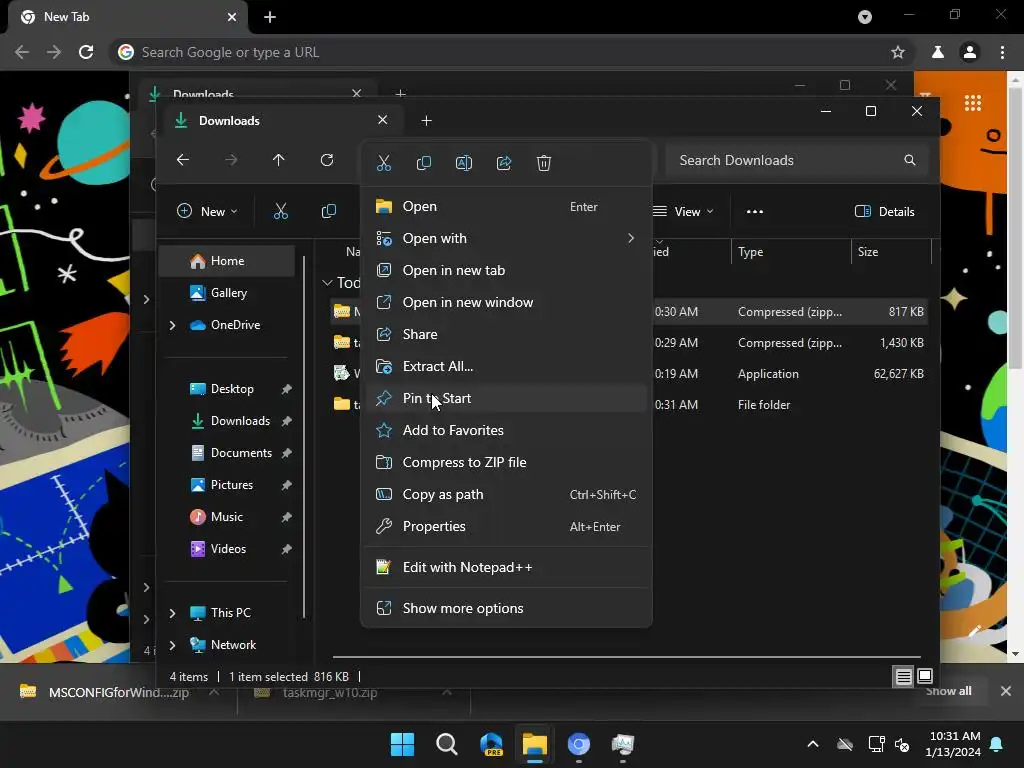Screen dimensions: 1024x768
Task: Click the Delete trash icon in the context menu
Action: (543, 163)
